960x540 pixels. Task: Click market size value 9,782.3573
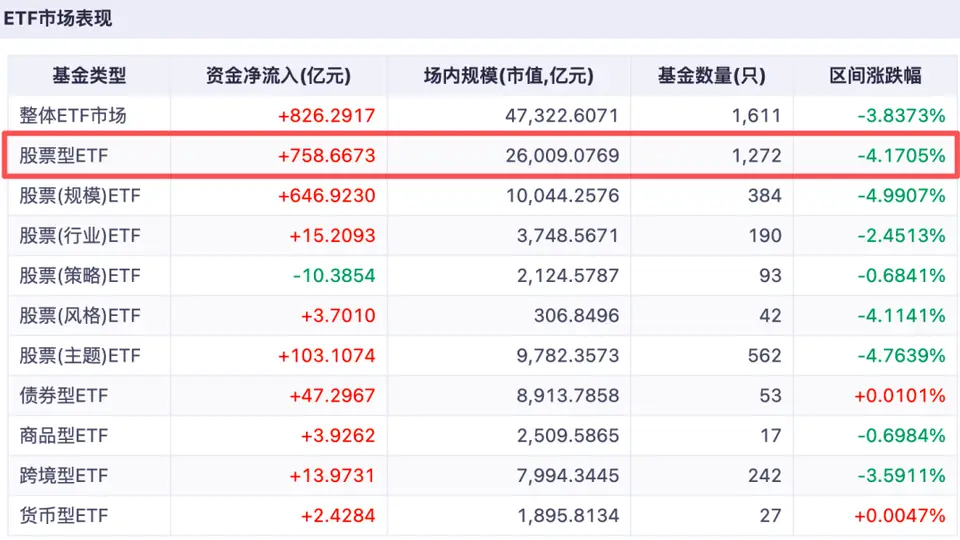pos(568,355)
